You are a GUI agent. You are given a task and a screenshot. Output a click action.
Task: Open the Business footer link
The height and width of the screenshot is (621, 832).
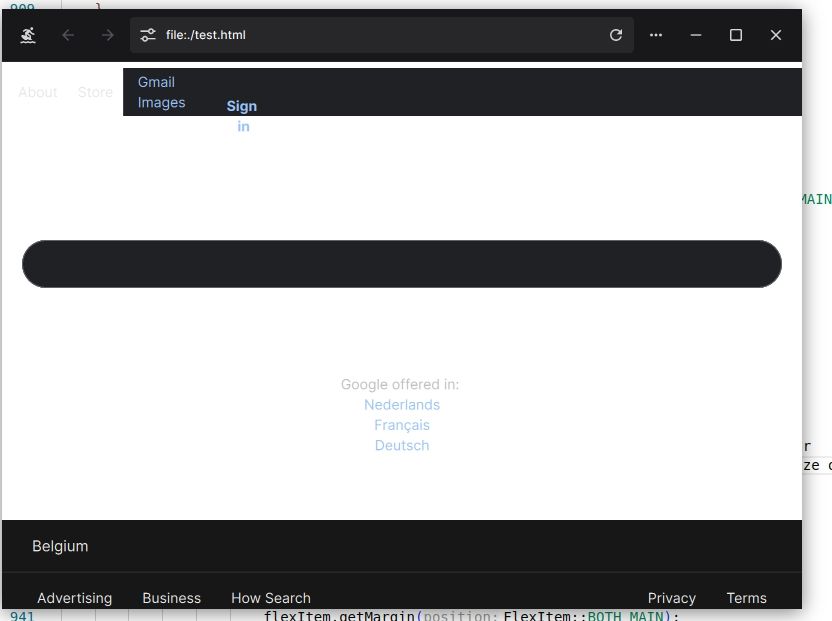pos(171,598)
